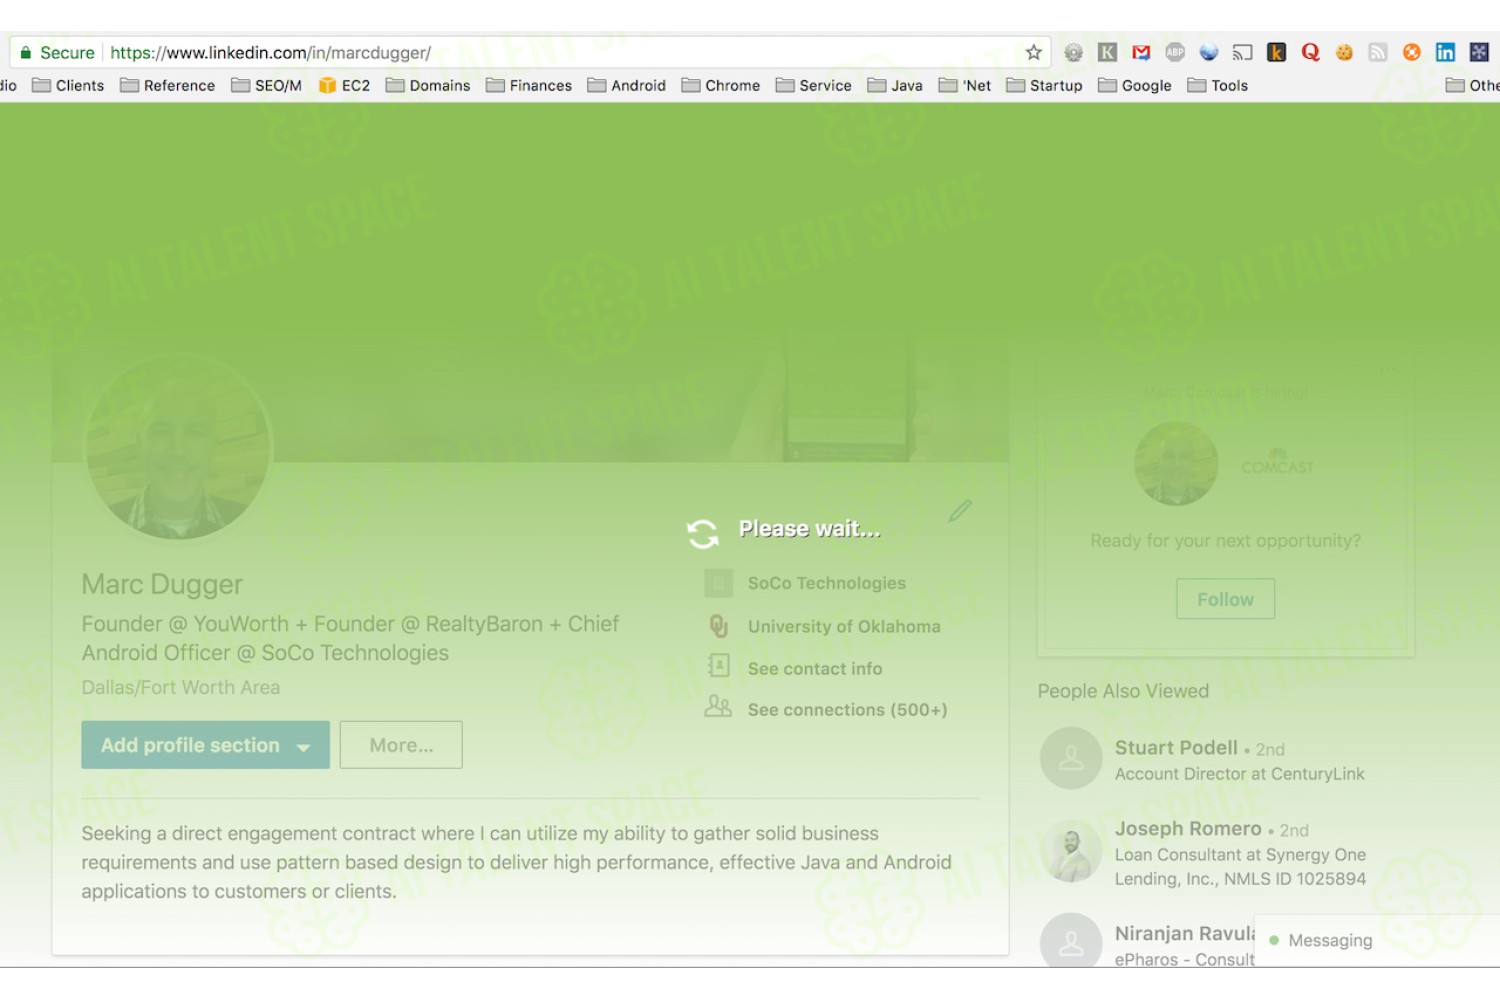Screen dimensions: 1500x1000
Task: Click the connections people icon
Action: [718, 707]
